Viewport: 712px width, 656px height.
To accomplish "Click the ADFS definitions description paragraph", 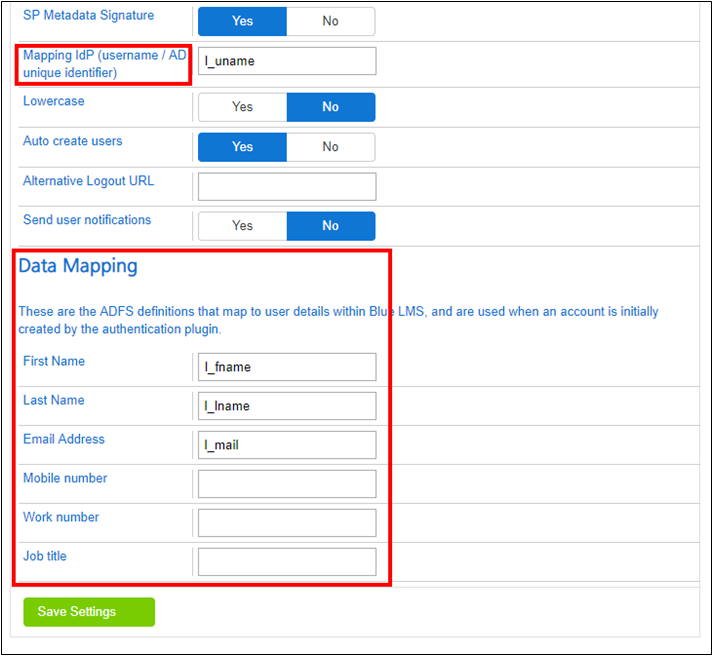I will pos(338,320).
